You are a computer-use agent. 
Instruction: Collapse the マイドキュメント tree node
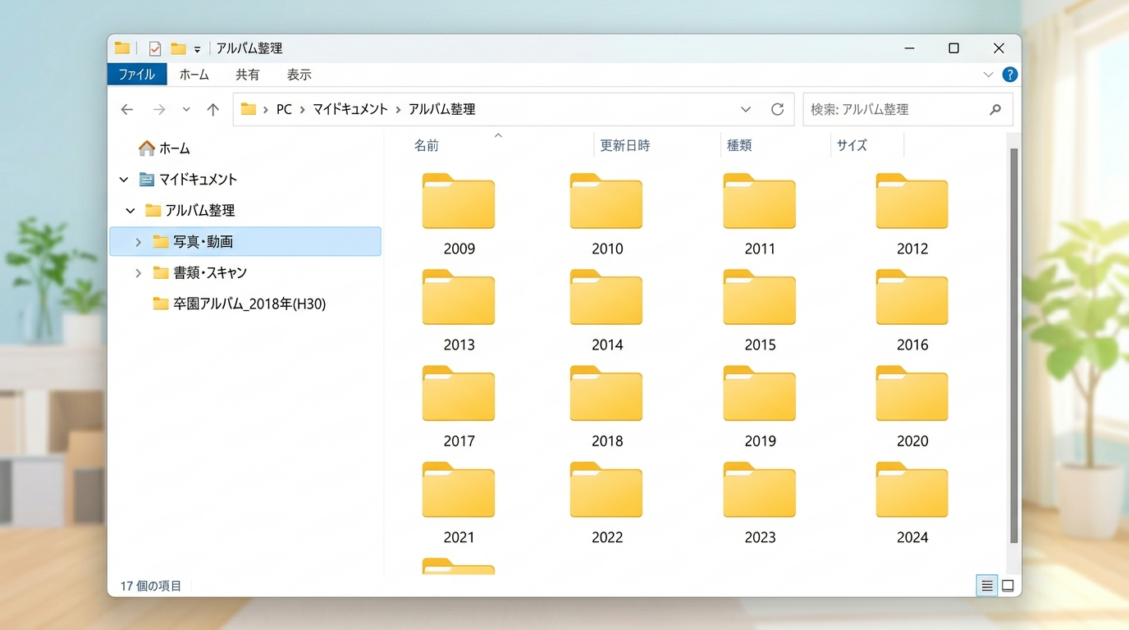tap(124, 180)
